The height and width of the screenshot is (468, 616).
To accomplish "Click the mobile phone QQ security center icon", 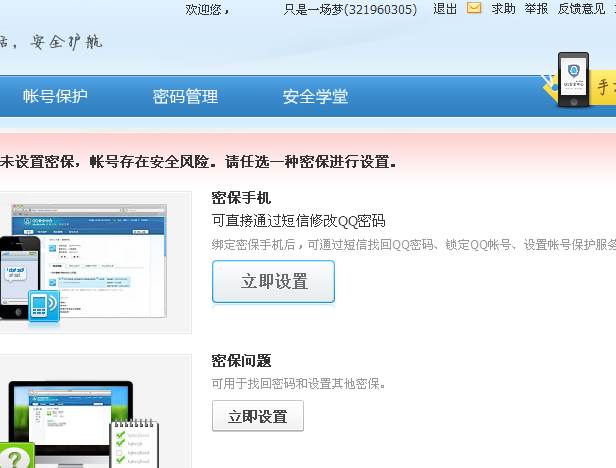I will 573,80.
